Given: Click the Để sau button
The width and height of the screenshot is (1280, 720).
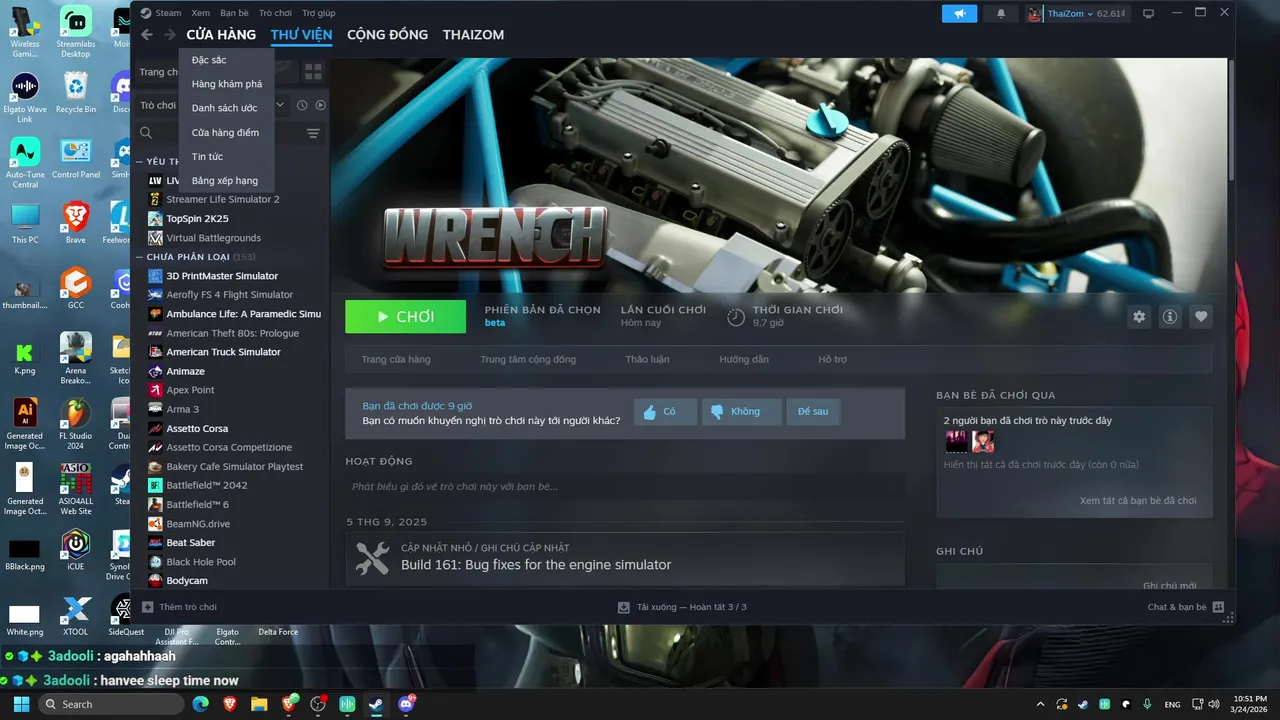Looking at the screenshot, I should point(813,412).
